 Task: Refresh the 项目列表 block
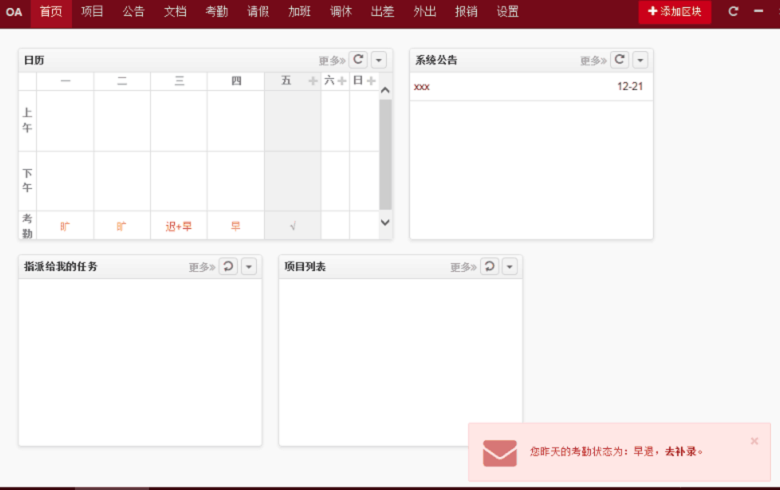pos(489,266)
